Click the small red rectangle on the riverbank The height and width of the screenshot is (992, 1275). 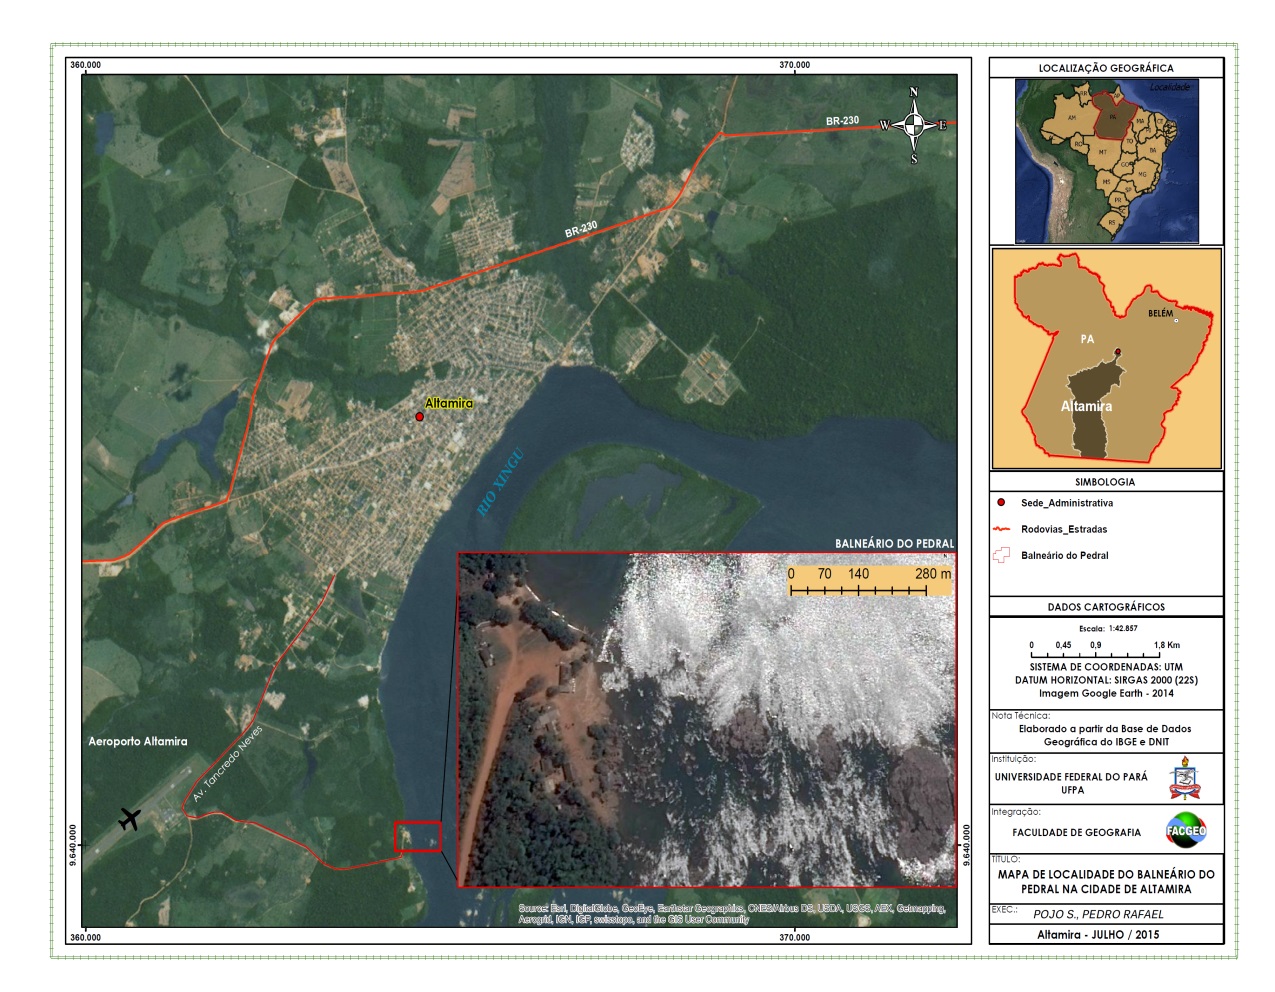(417, 837)
